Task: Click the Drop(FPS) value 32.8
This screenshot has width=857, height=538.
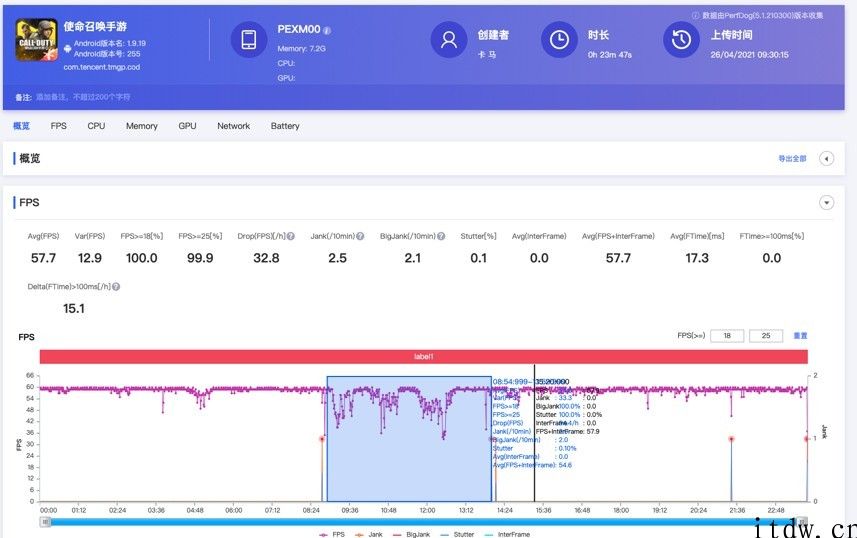Action: (x=266, y=258)
